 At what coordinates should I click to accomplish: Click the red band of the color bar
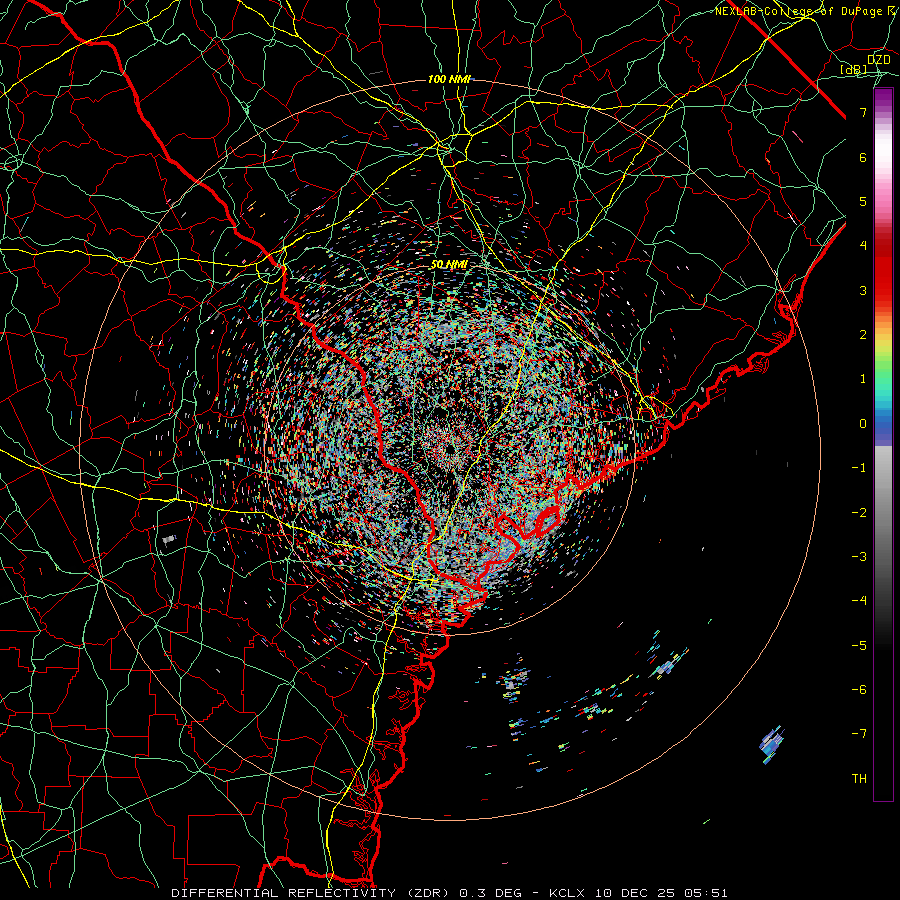[x=883, y=267]
